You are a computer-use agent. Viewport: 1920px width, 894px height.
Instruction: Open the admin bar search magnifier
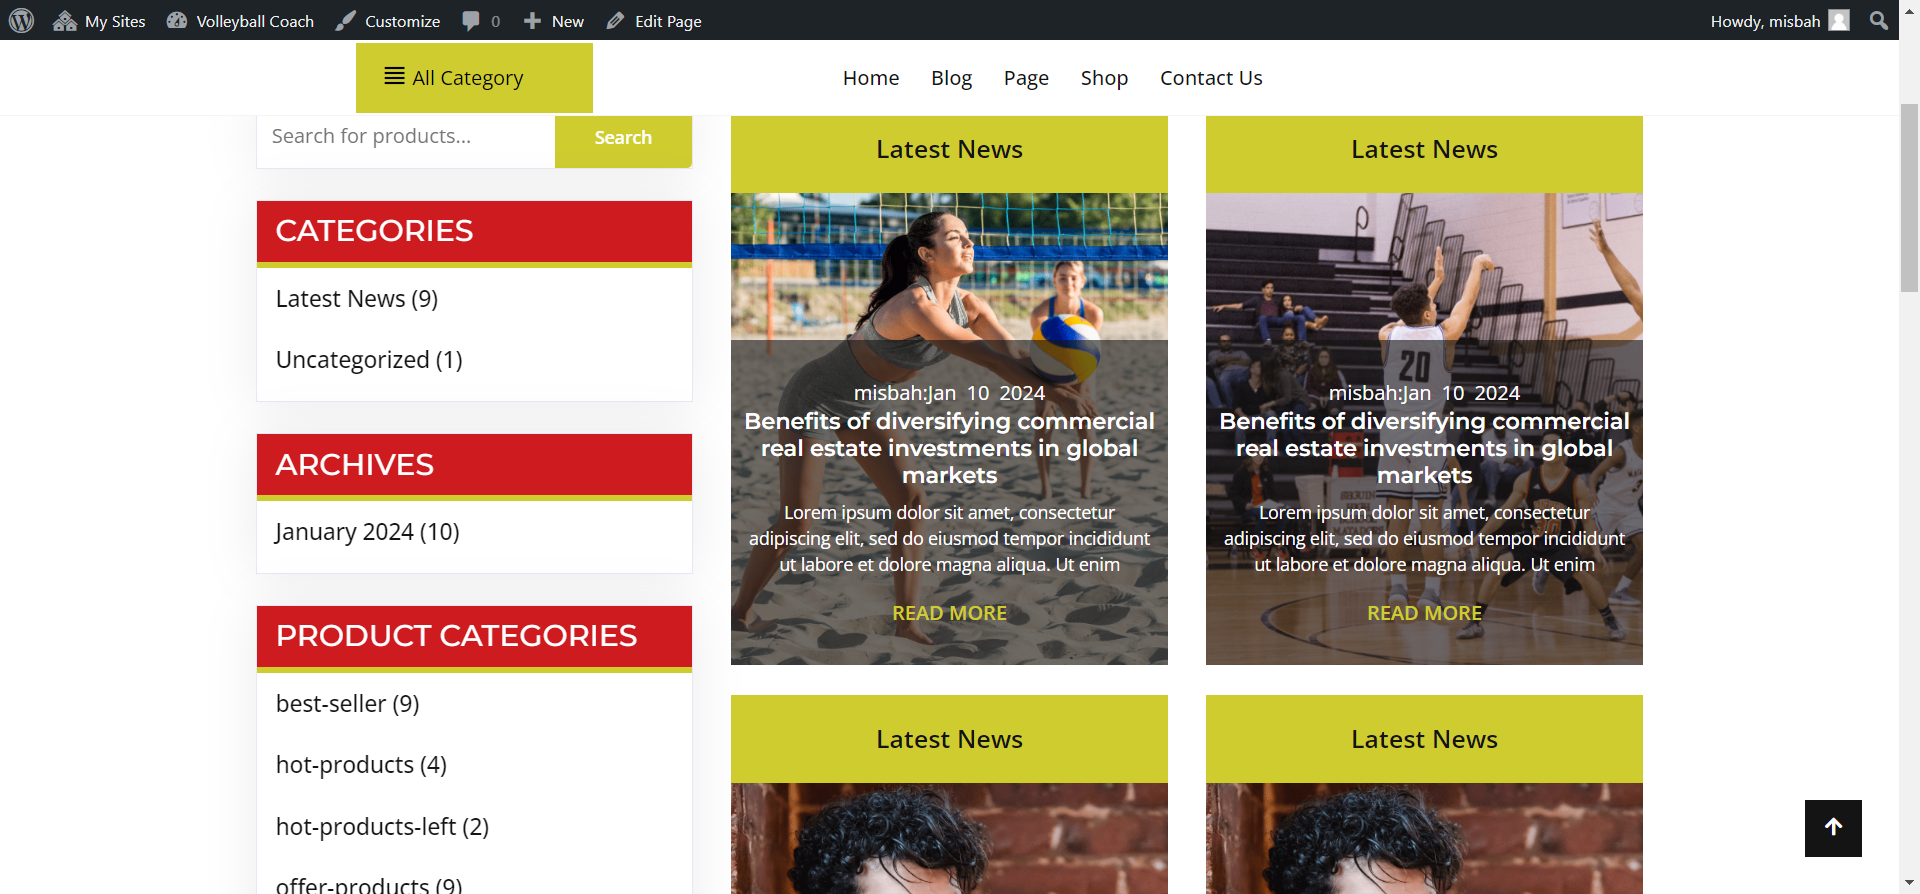(1879, 20)
